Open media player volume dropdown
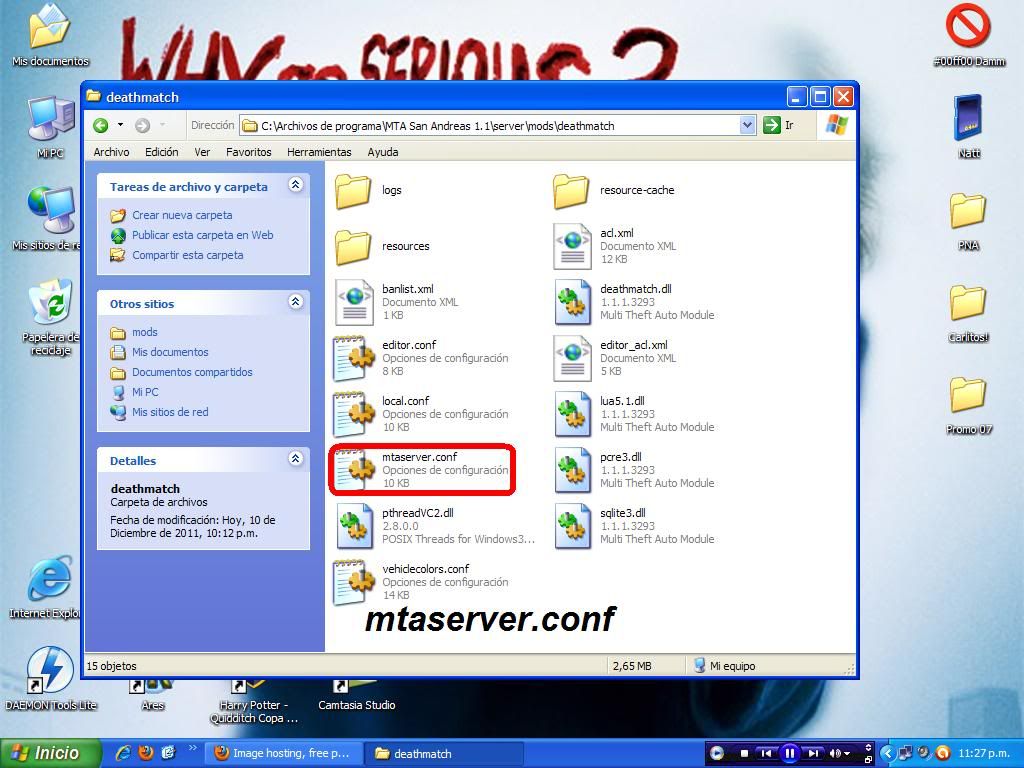Viewport: 1024px width, 768px height. click(x=848, y=754)
